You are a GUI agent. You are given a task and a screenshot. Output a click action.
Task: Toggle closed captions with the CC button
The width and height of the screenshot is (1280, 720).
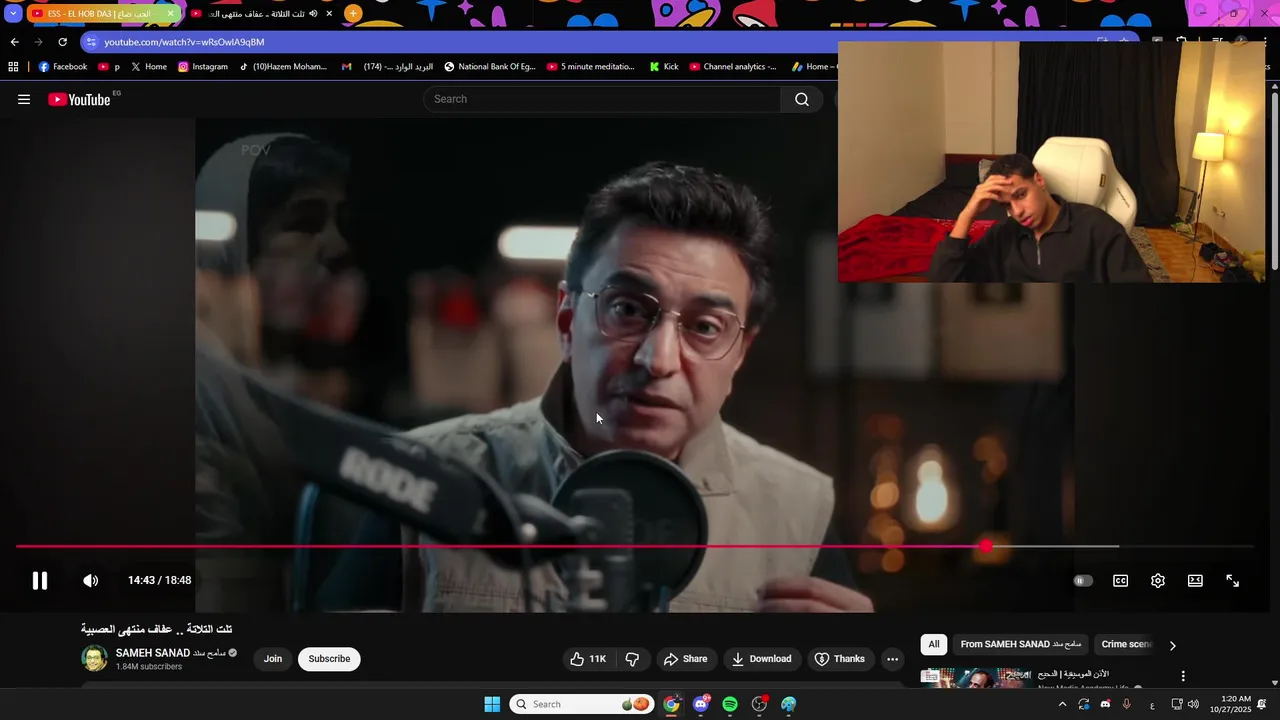[1120, 580]
